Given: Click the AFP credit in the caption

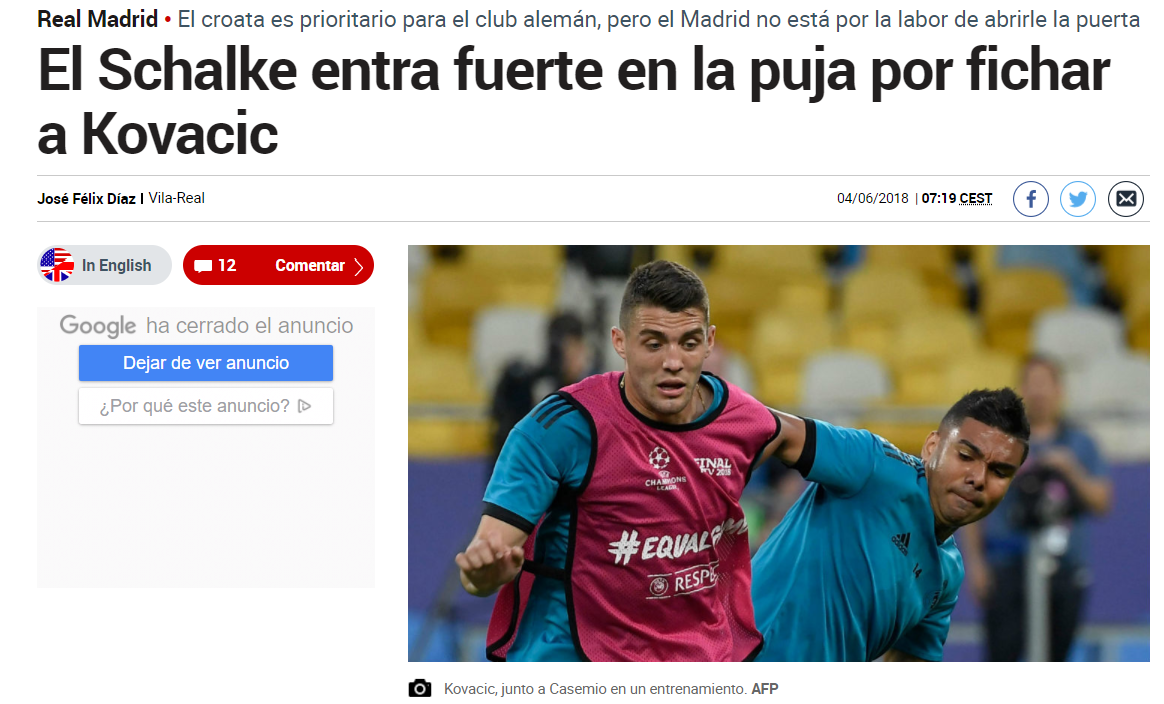Looking at the screenshot, I should pyautogui.click(x=765, y=688).
